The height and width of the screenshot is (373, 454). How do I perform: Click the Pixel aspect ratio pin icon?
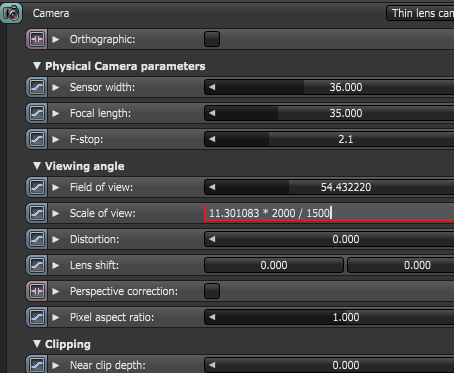click(x=37, y=317)
